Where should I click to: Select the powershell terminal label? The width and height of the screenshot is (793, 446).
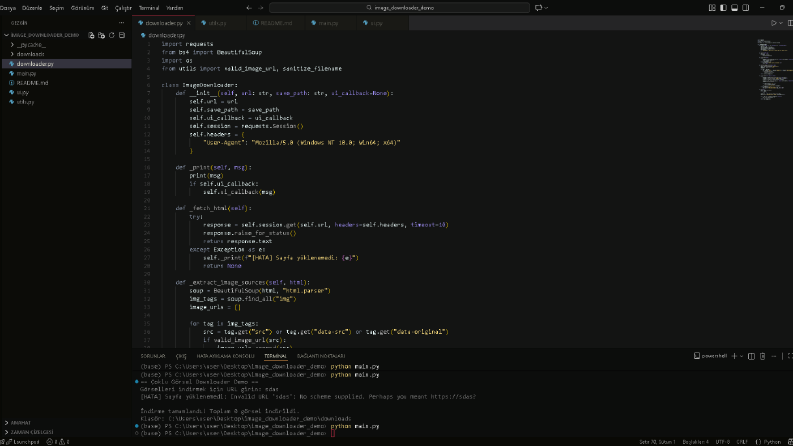(x=711, y=356)
